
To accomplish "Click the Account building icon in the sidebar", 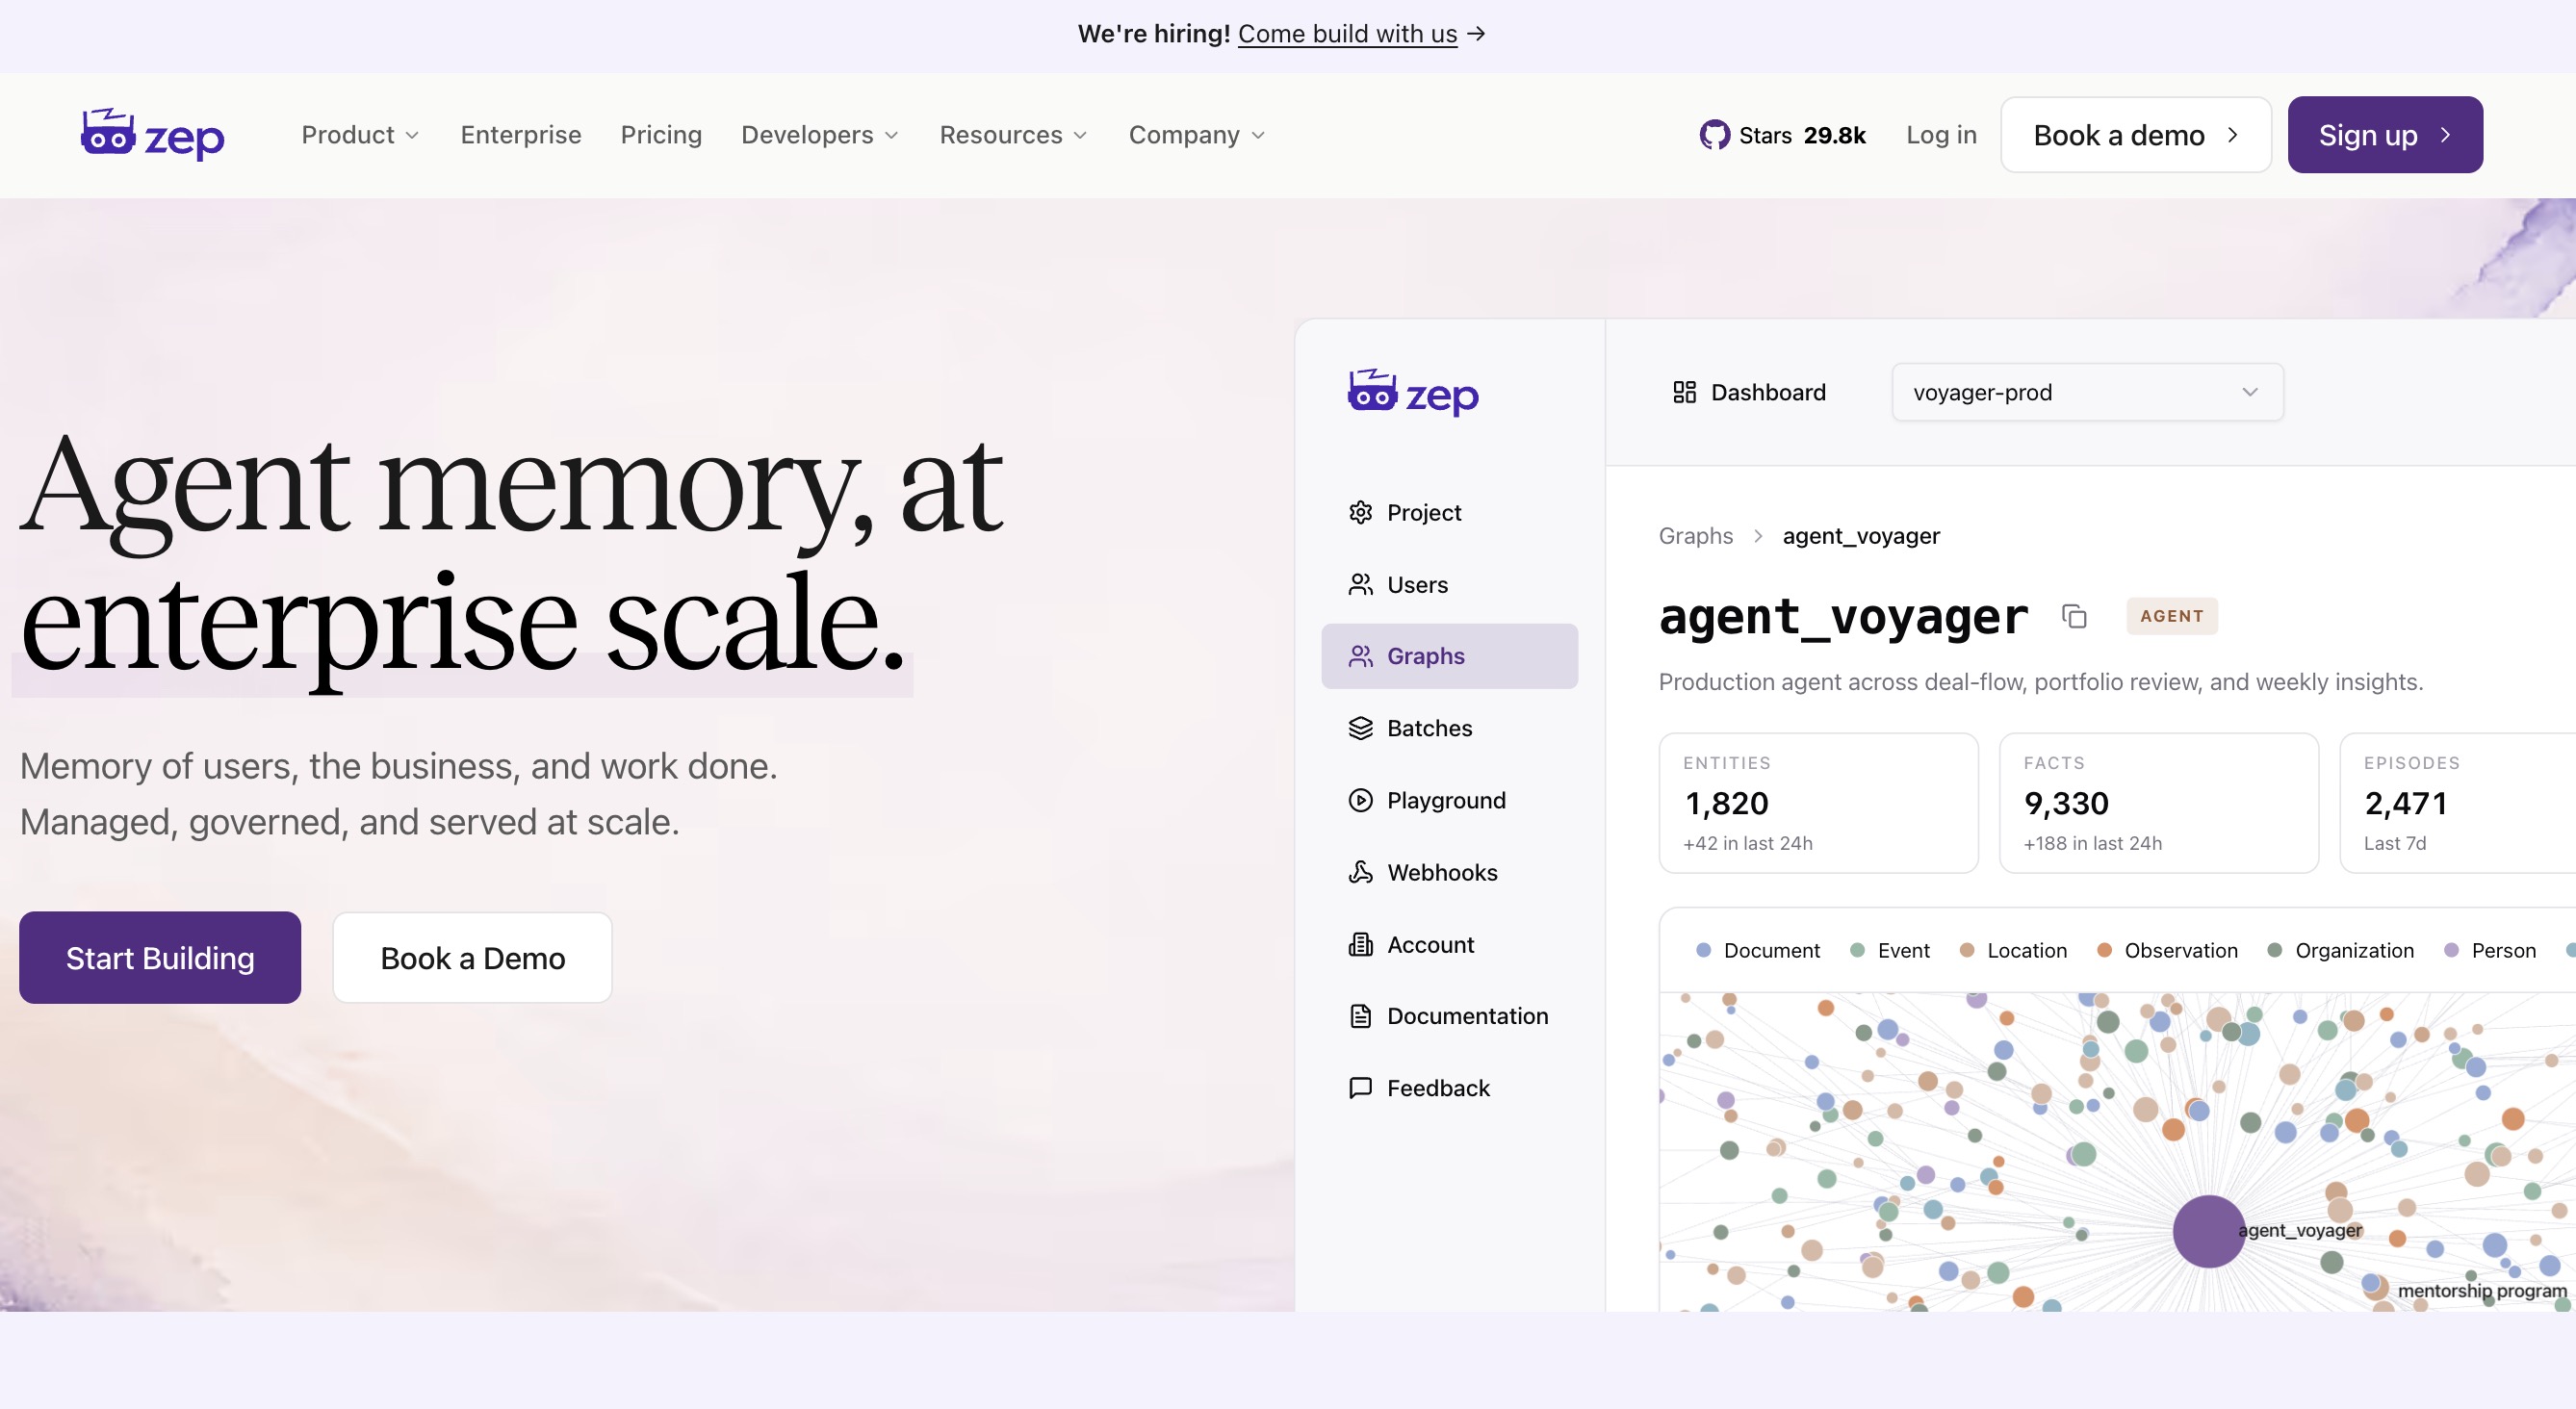I will [1360, 944].
